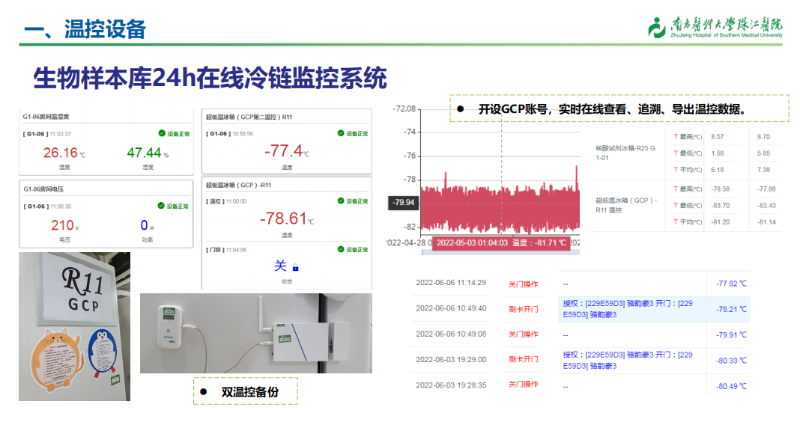Click the red T icon beside -78.58 maximum
The width and height of the screenshot is (800, 428).
tap(676, 188)
